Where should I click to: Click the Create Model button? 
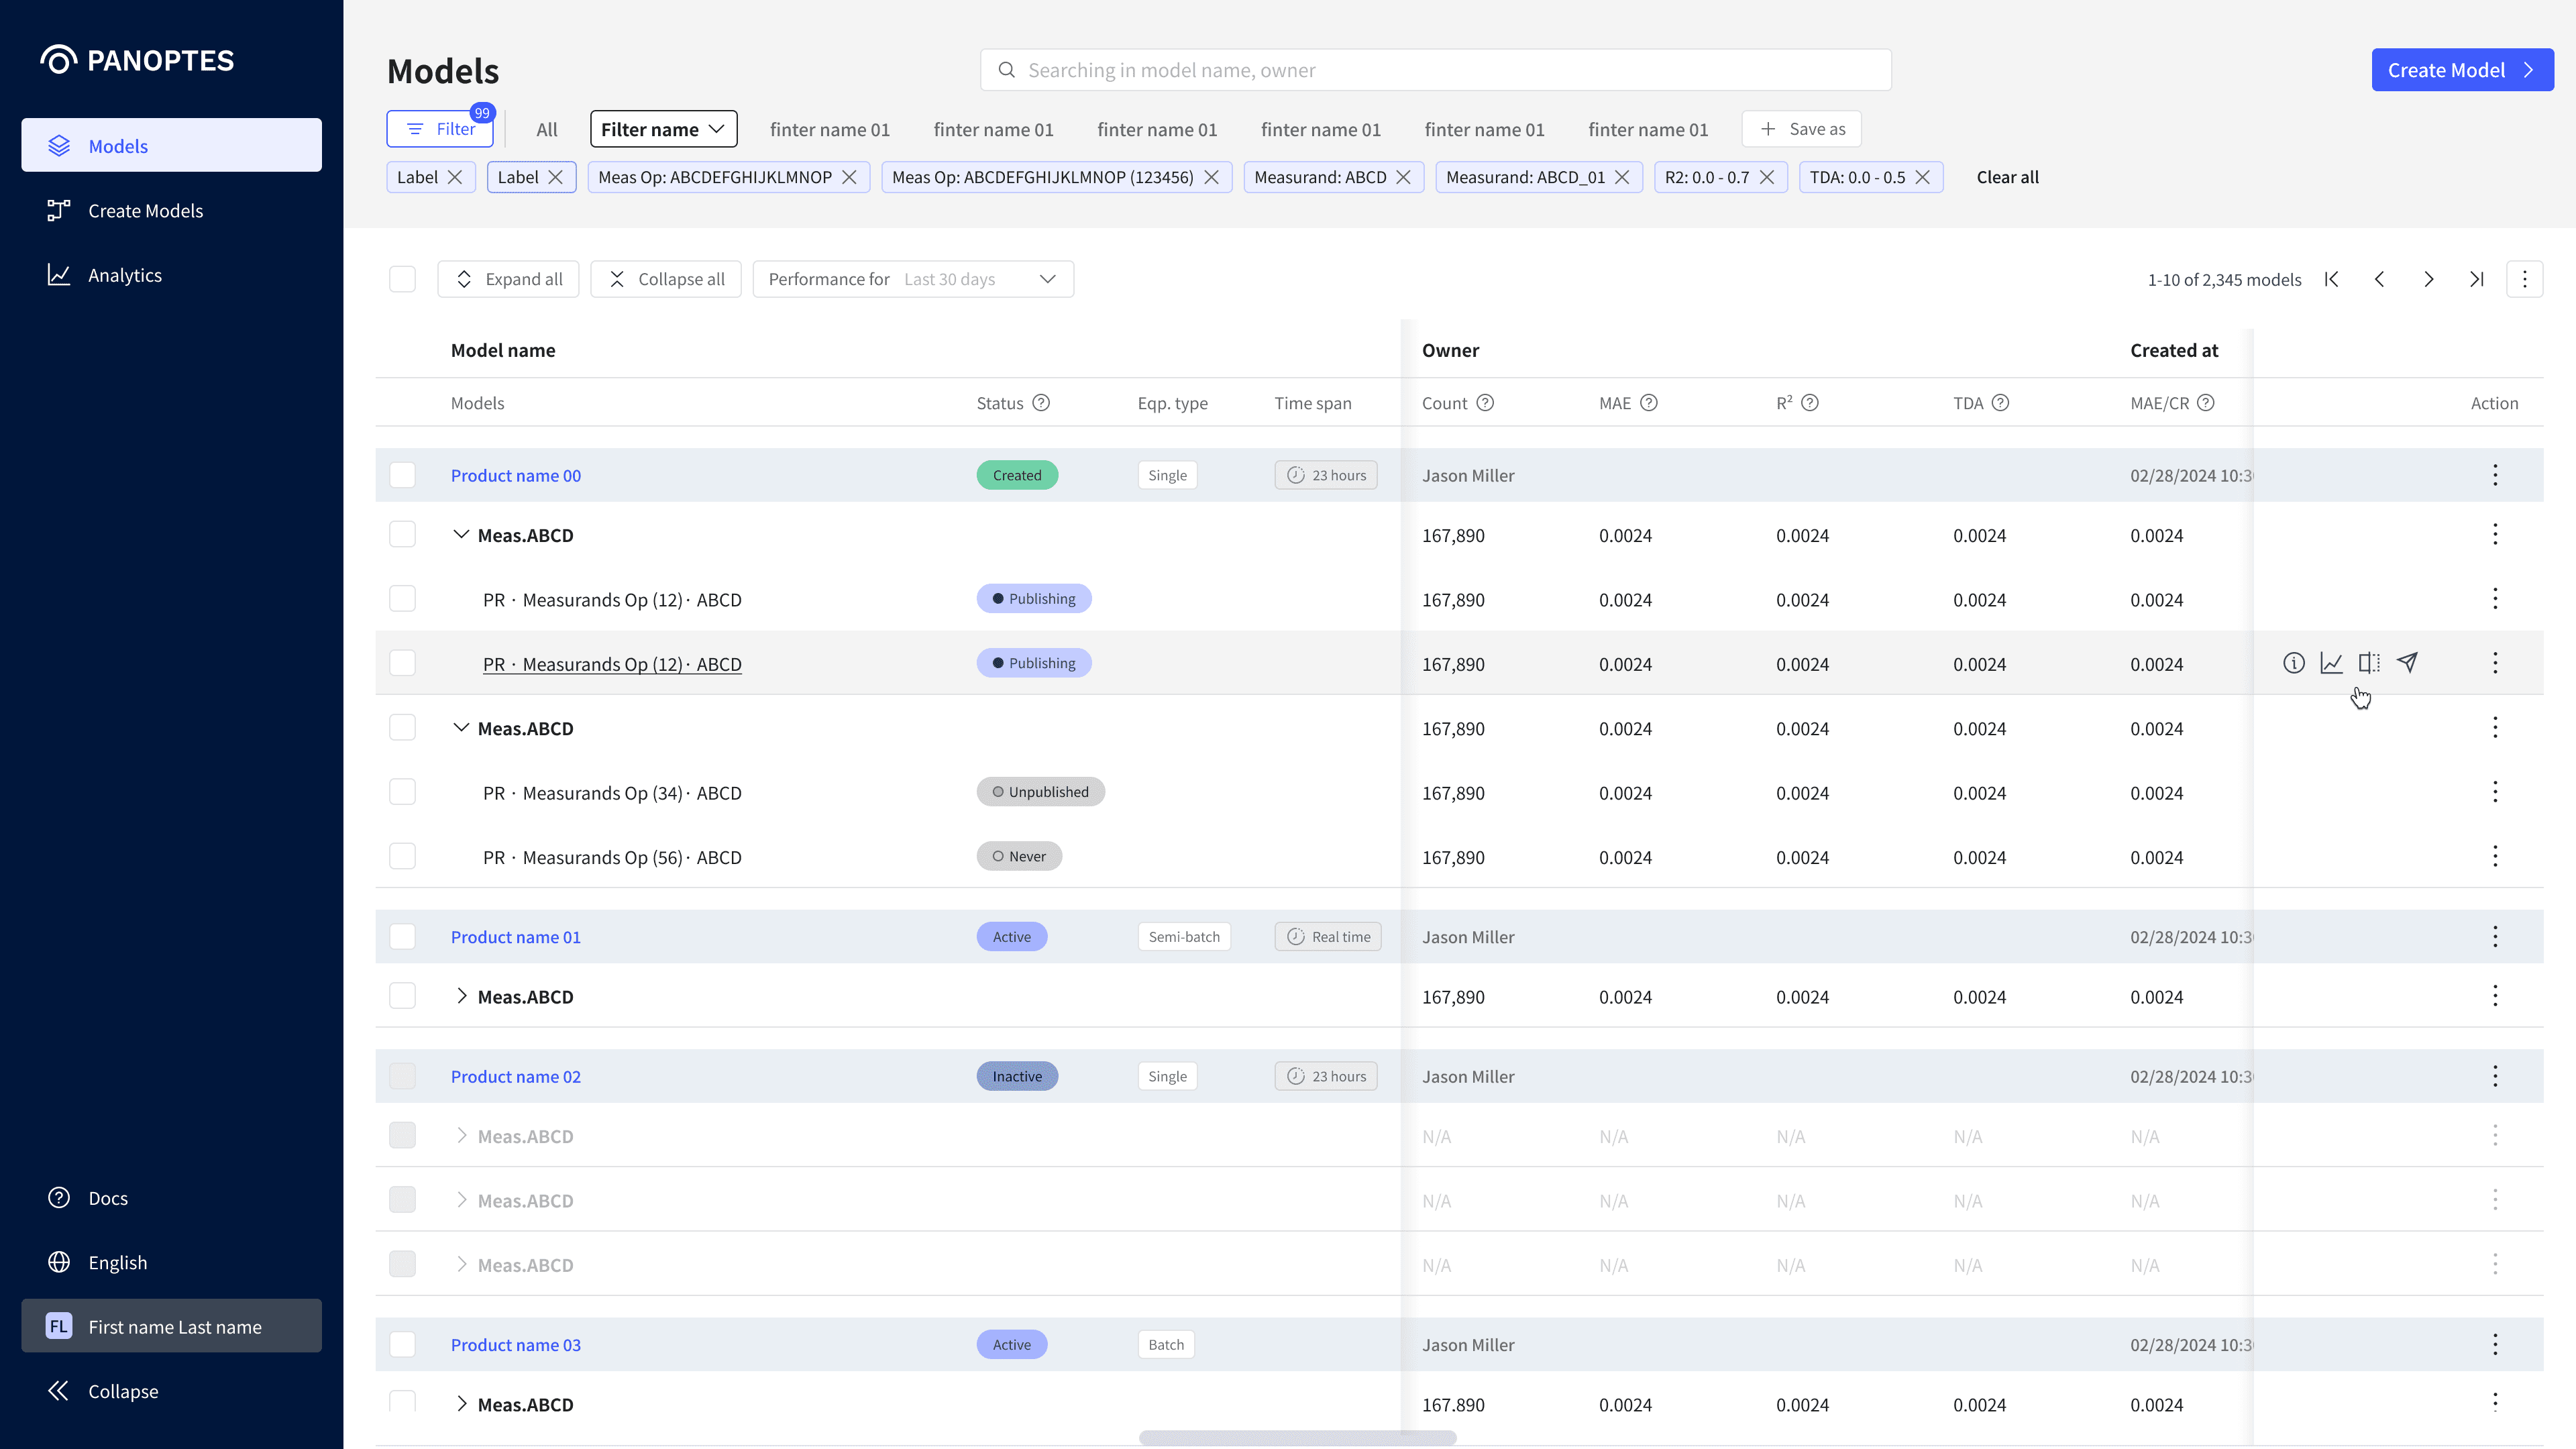[x=2461, y=70]
